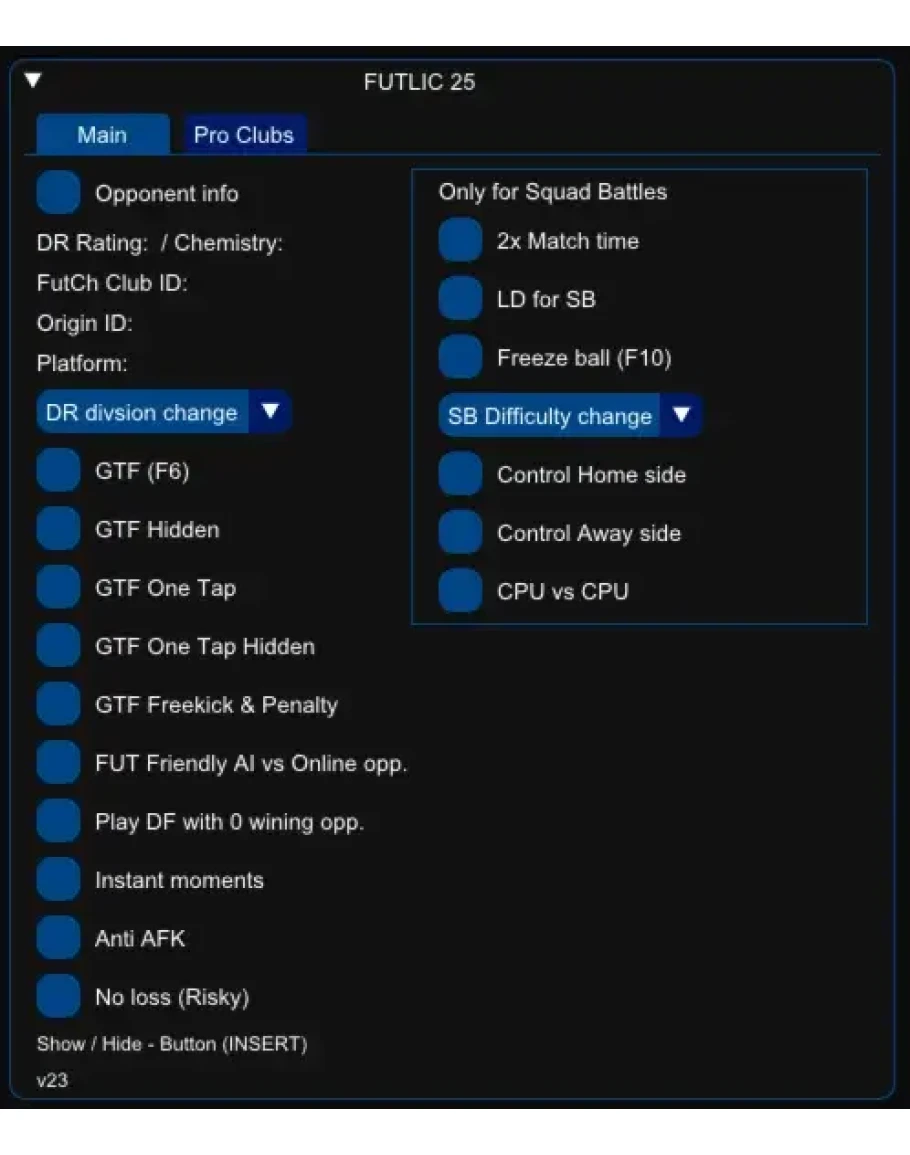Enable the No loss (Risky) option
This screenshot has height=1155, width=910.
pos(58,997)
